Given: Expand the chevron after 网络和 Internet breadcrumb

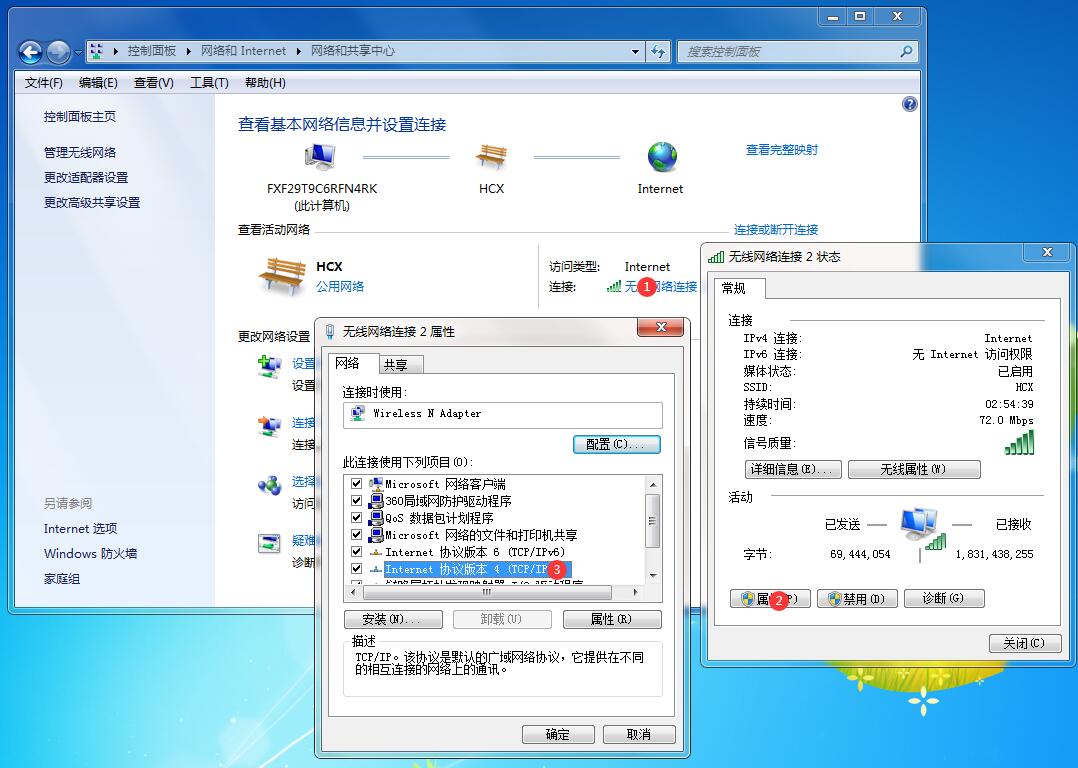Looking at the screenshot, I should tap(296, 51).
